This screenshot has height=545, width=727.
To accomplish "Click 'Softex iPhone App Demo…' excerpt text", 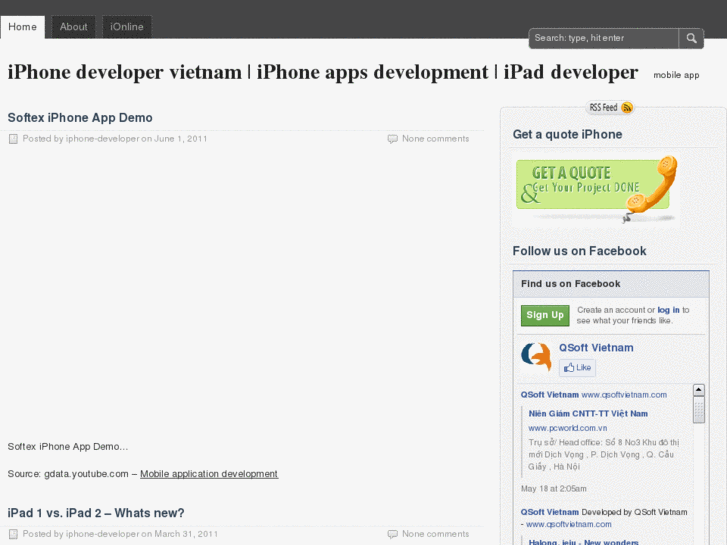I will 68,447.
